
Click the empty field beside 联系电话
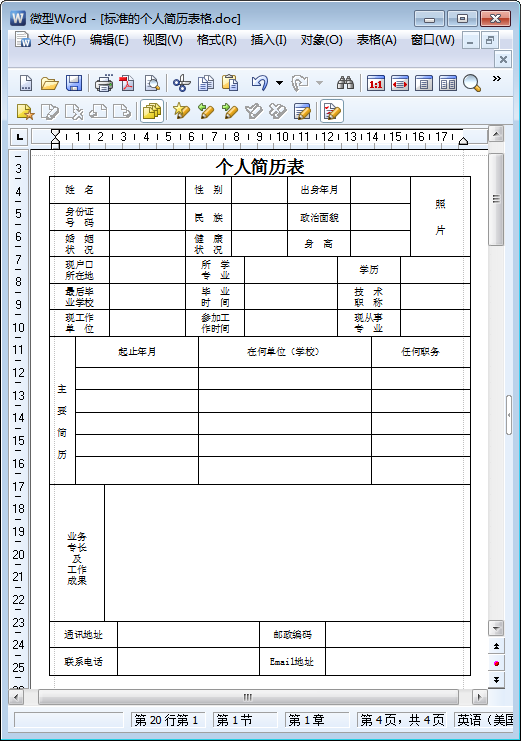pyautogui.click(x=188, y=662)
